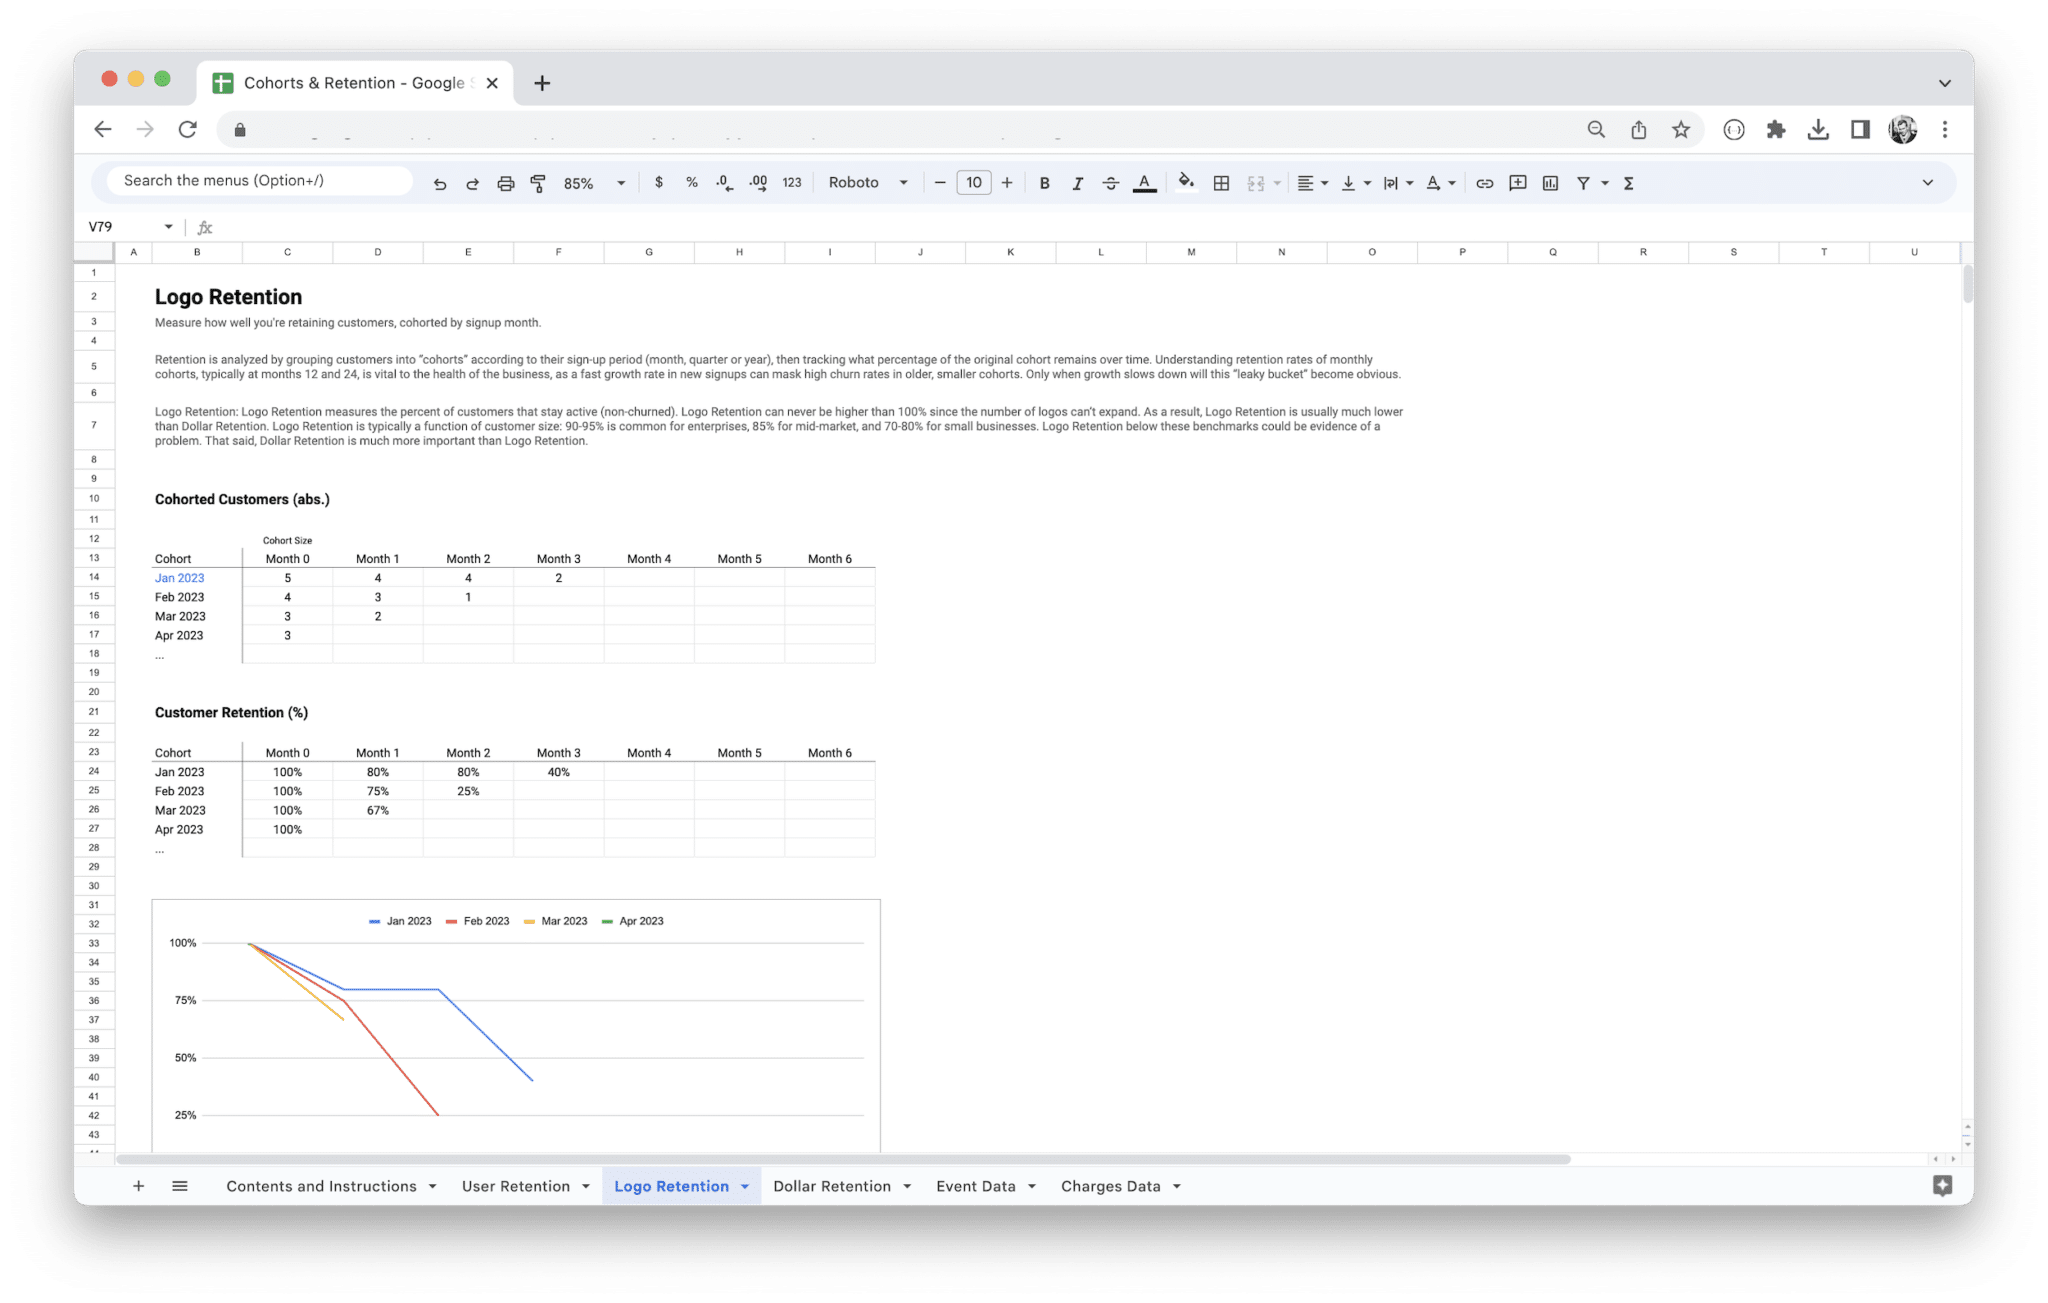Decrease decimal places icon
The height and width of the screenshot is (1303, 2048).
click(724, 183)
